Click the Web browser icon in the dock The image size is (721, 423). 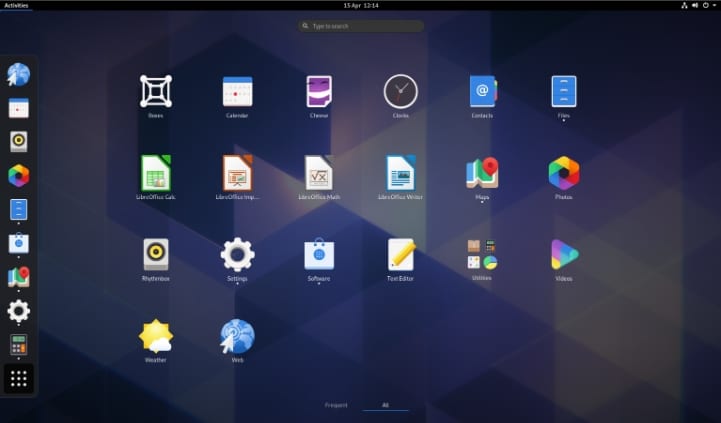point(18,74)
